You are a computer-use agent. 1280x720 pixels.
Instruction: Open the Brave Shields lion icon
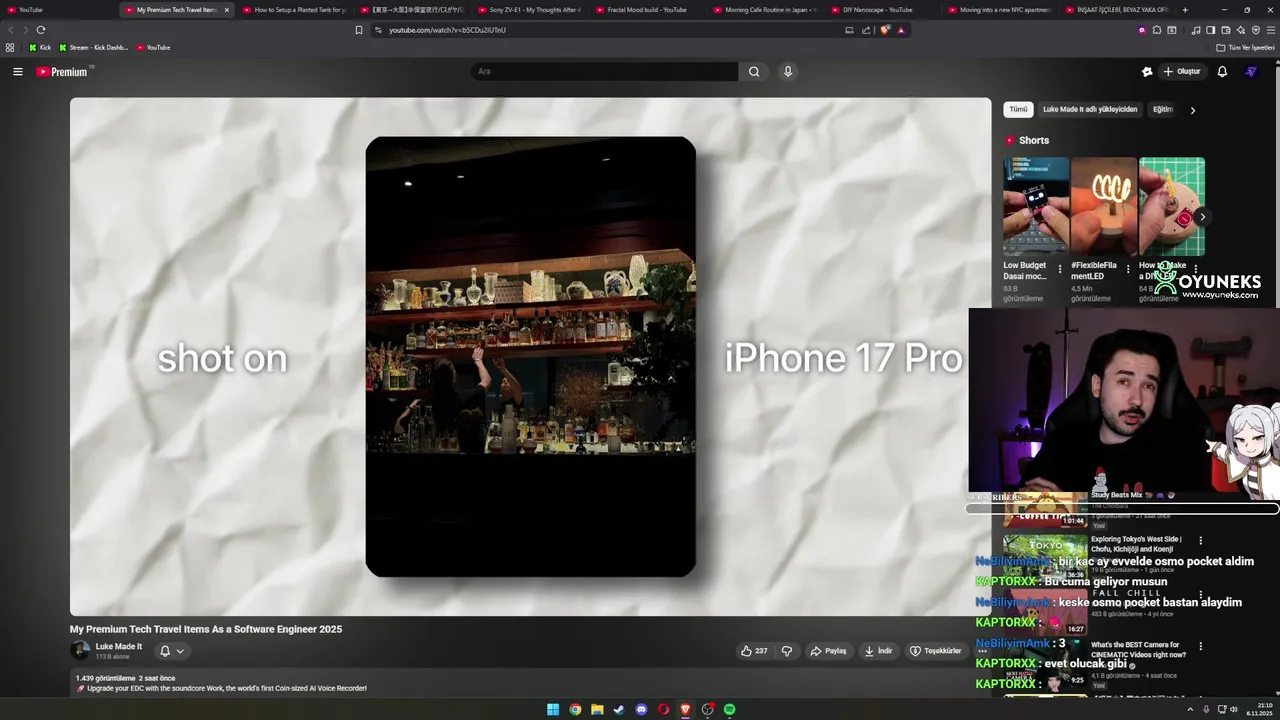tap(885, 30)
